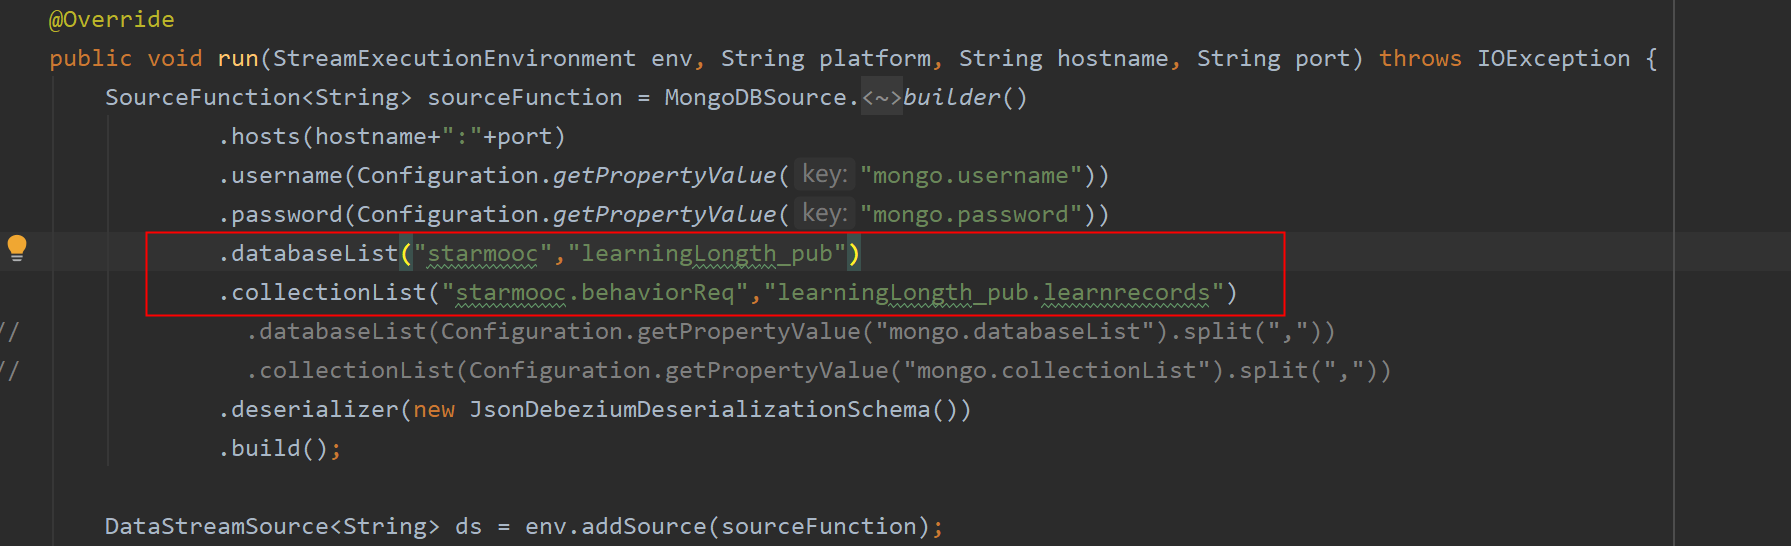The height and width of the screenshot is (546, 1791).
Task: Place cursor on the run method name
Action: tap(238, 58)
